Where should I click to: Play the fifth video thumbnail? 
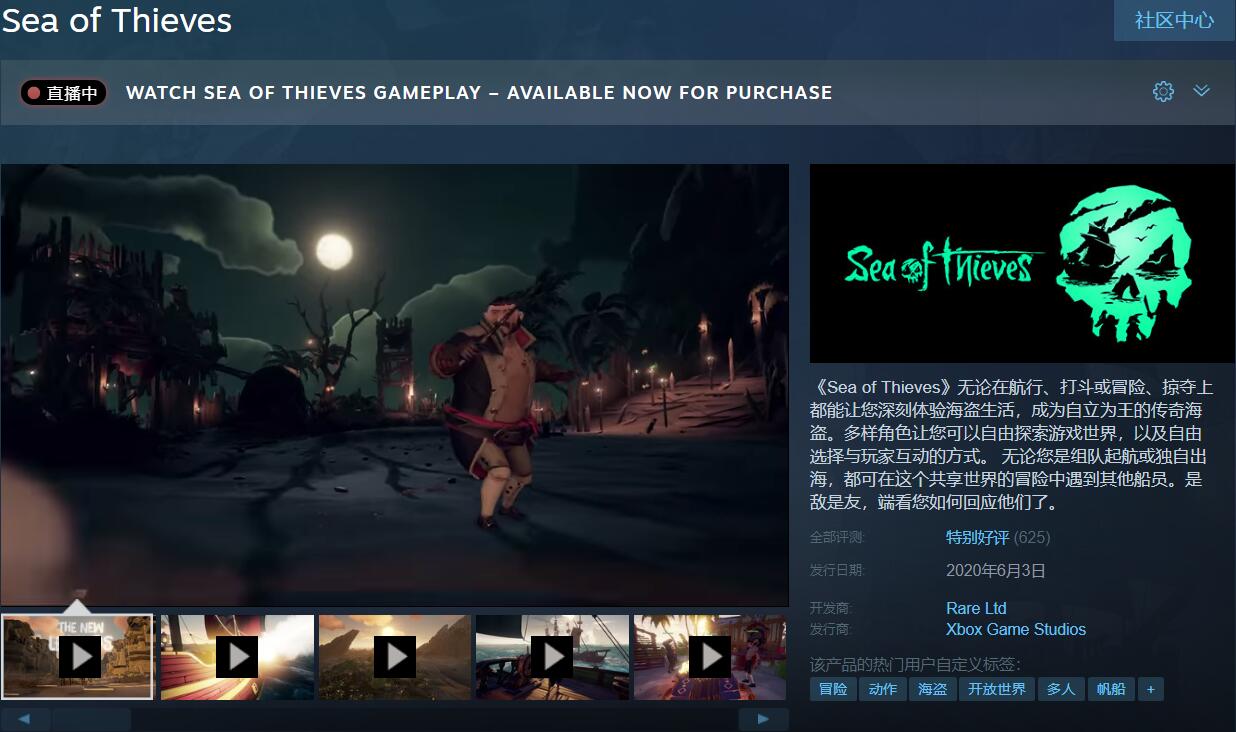click(x=710, y=657)
